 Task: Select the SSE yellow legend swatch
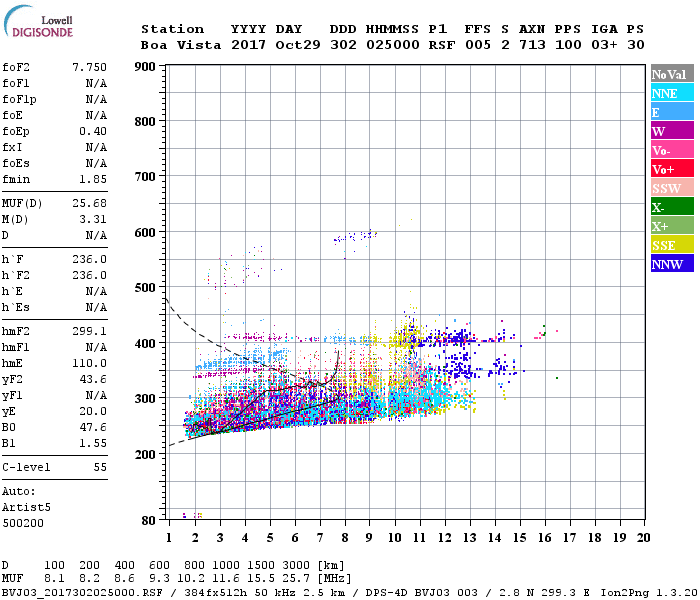tap(672, 245)
